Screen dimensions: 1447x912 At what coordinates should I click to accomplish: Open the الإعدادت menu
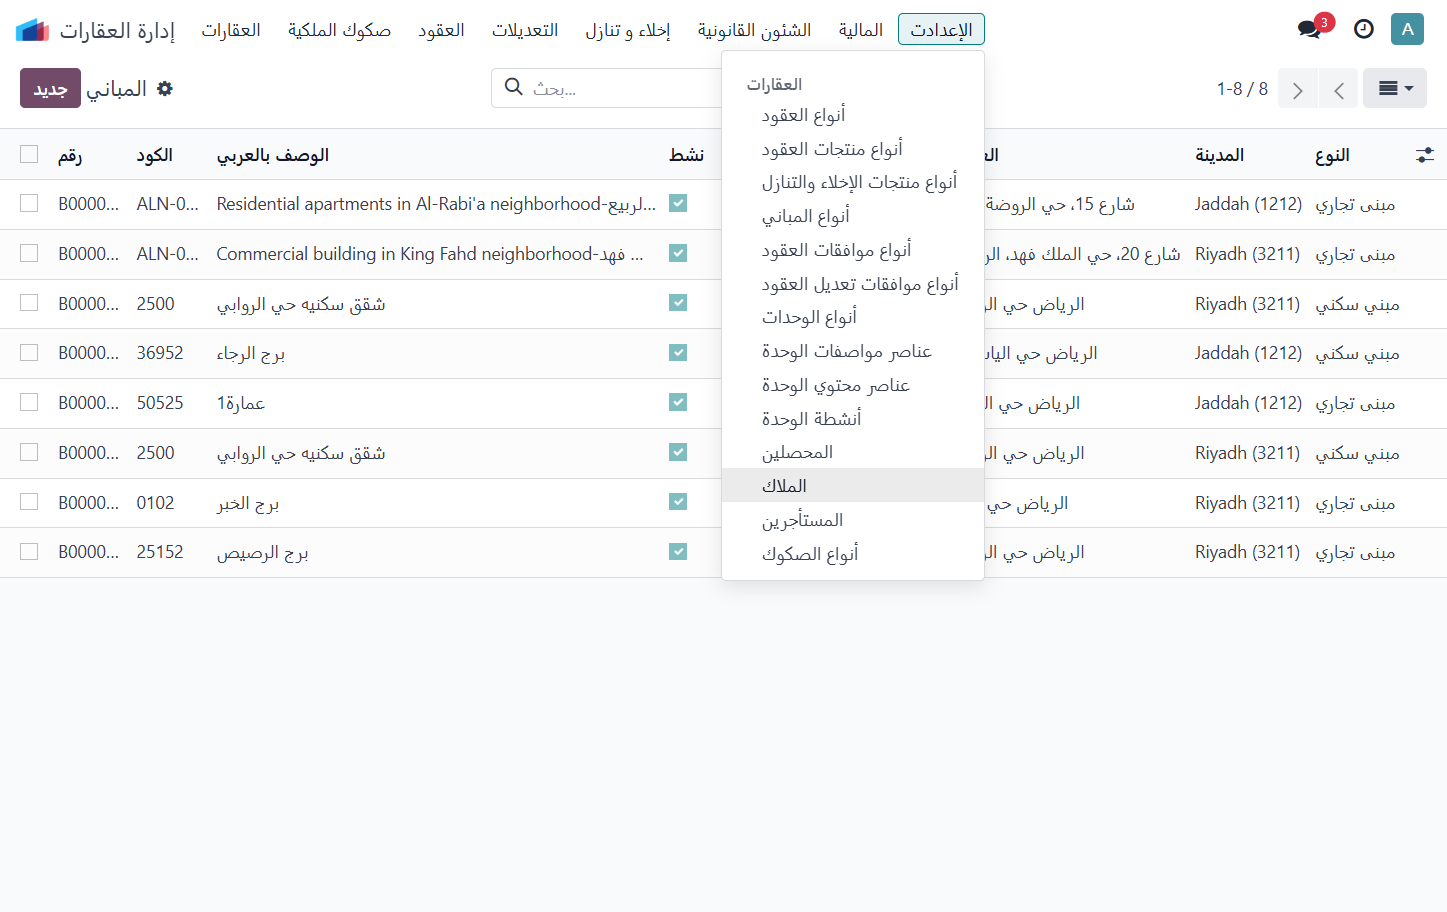[x=941, y=29]
